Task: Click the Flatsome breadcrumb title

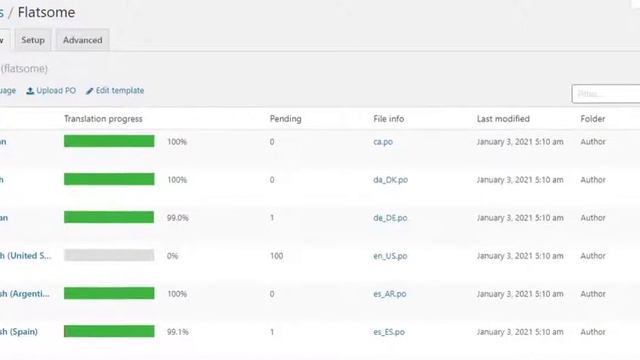Action: tap(46, 12)
